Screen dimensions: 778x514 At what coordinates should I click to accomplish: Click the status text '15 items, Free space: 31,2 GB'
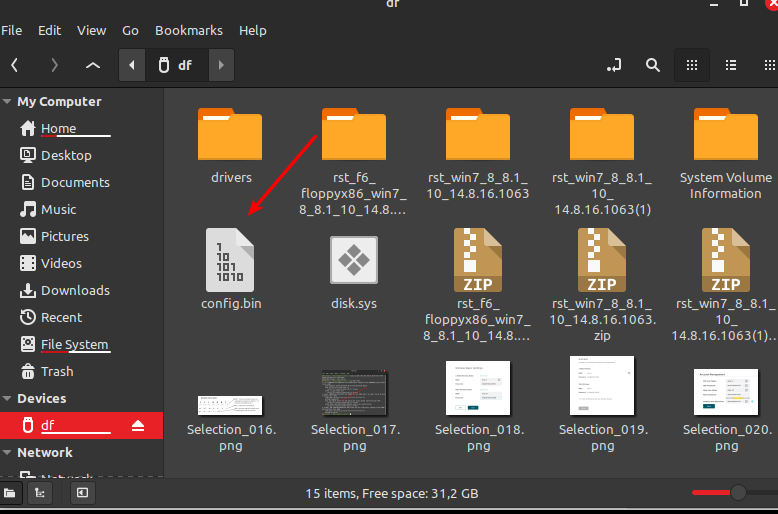pyautogui.click(x=392, y=494)
